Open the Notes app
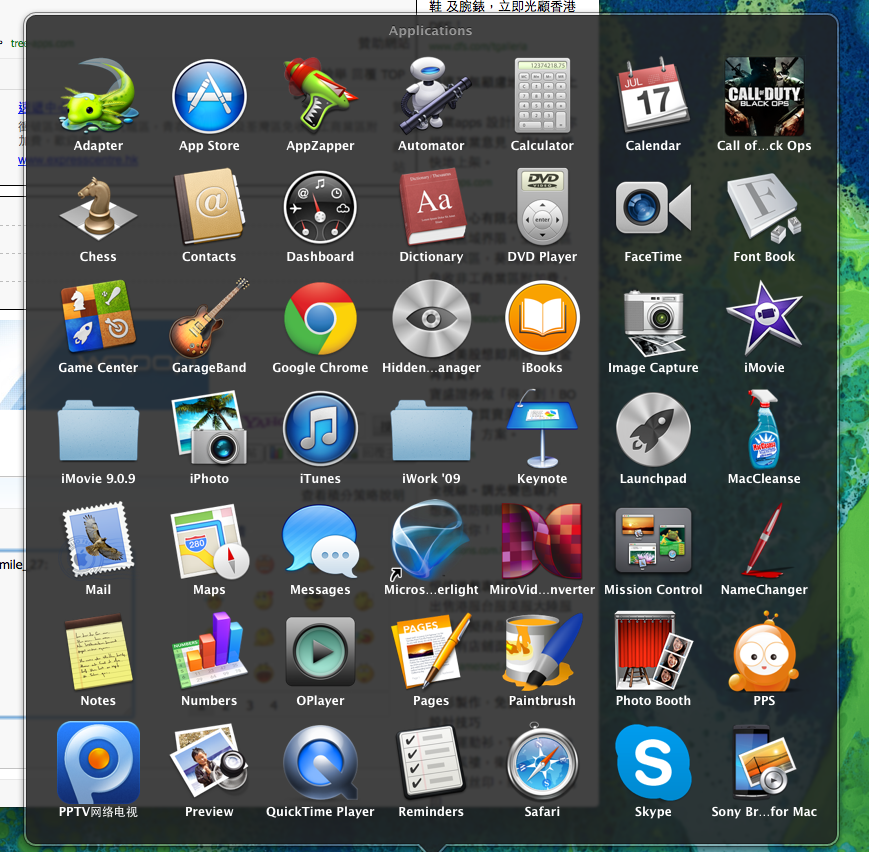Viewport: 869px width, 852px height. (98, 652)
